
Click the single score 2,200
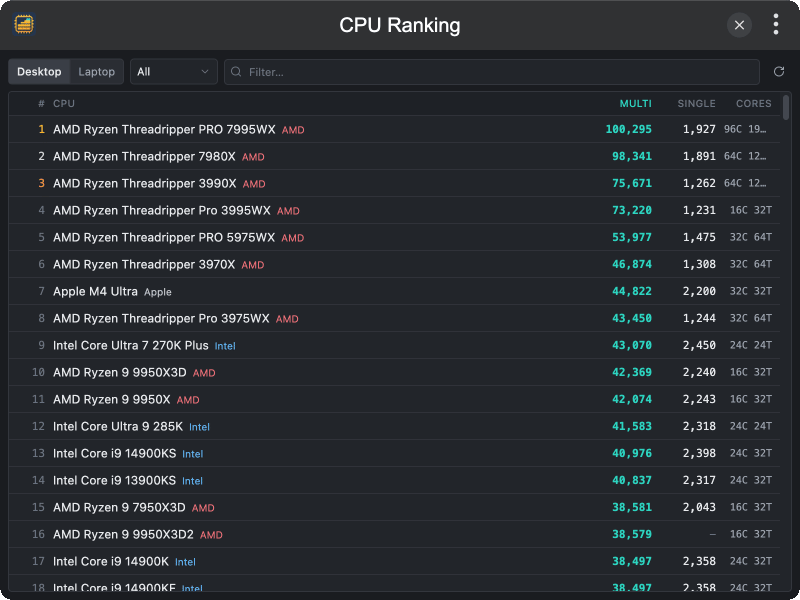coord(699,291)
